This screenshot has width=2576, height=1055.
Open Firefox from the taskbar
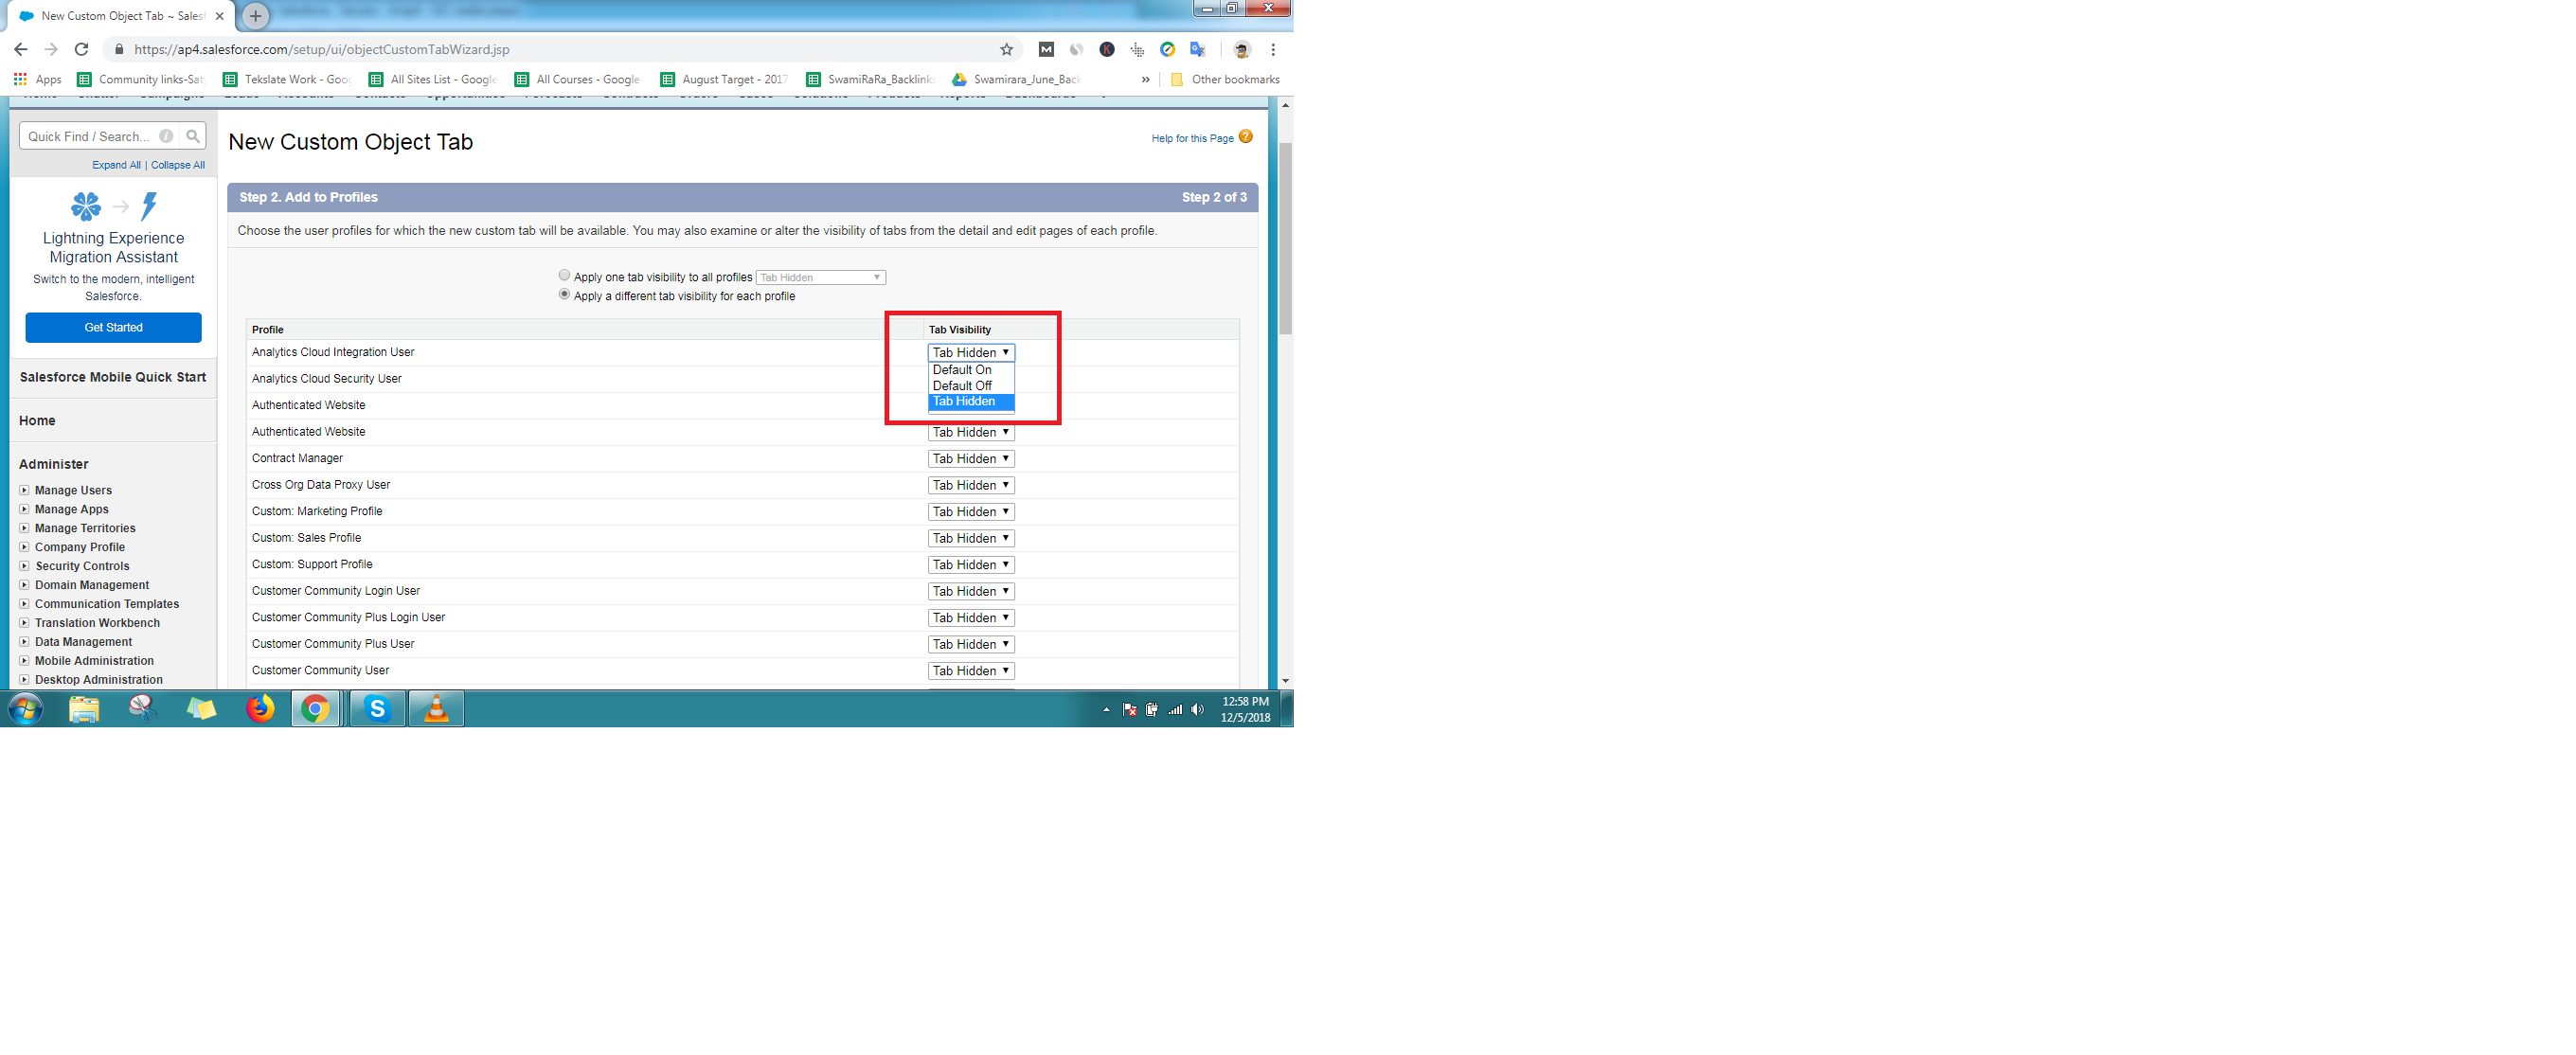point(260,709)
